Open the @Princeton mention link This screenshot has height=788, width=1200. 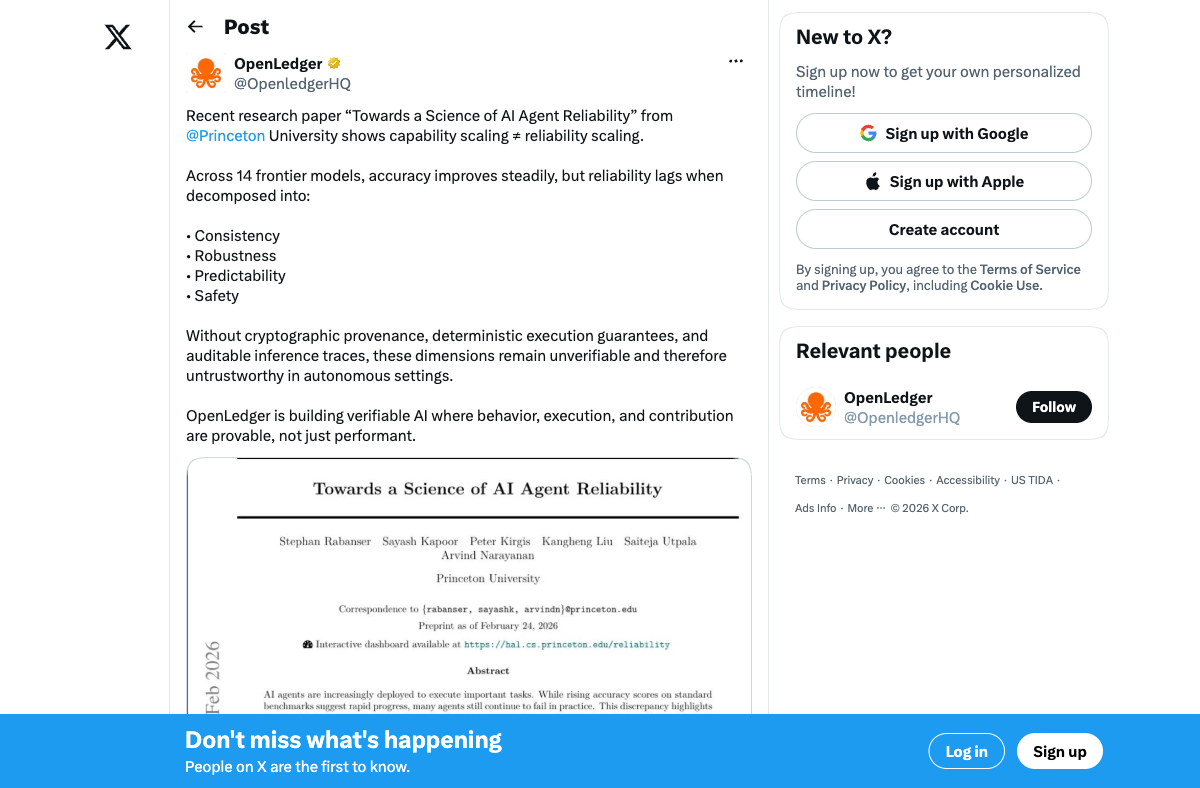(225, 136)
